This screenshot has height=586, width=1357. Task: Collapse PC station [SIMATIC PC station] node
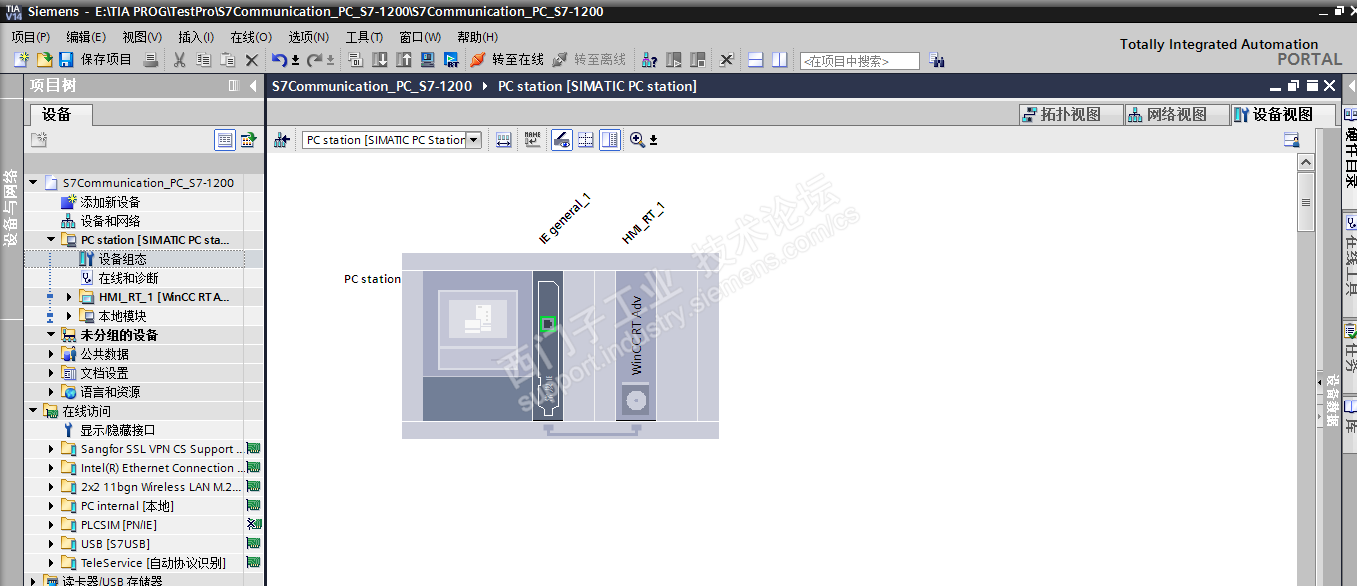click(51, 240)
